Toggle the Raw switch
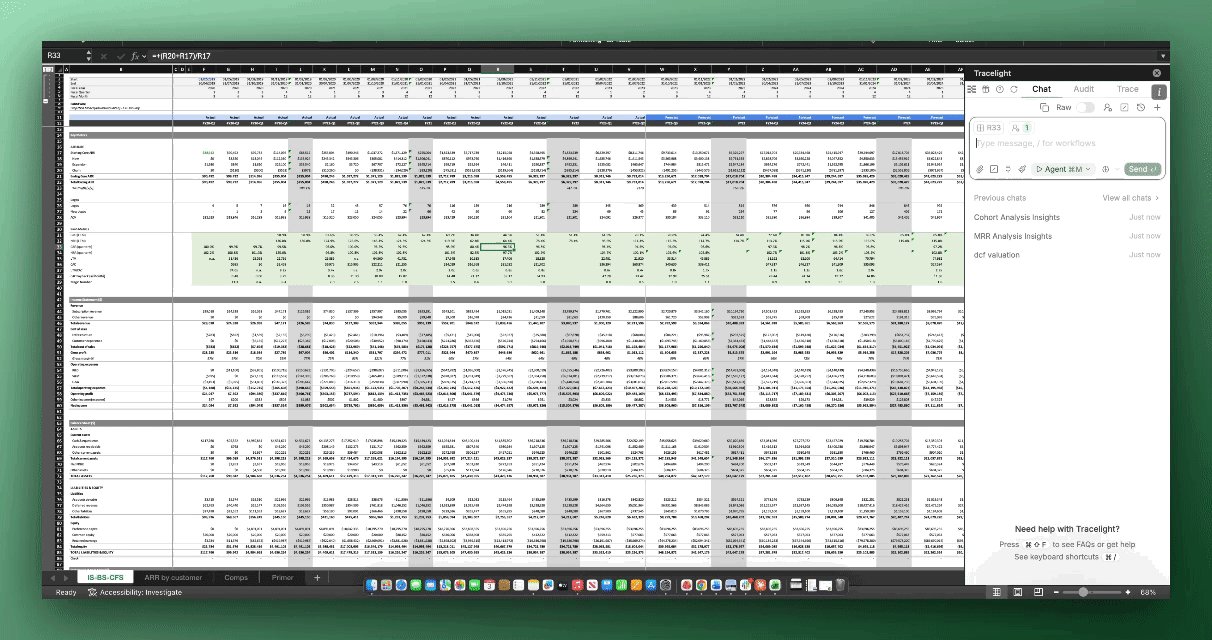This screenshot has width=1212, height=640. (1085, 107)
